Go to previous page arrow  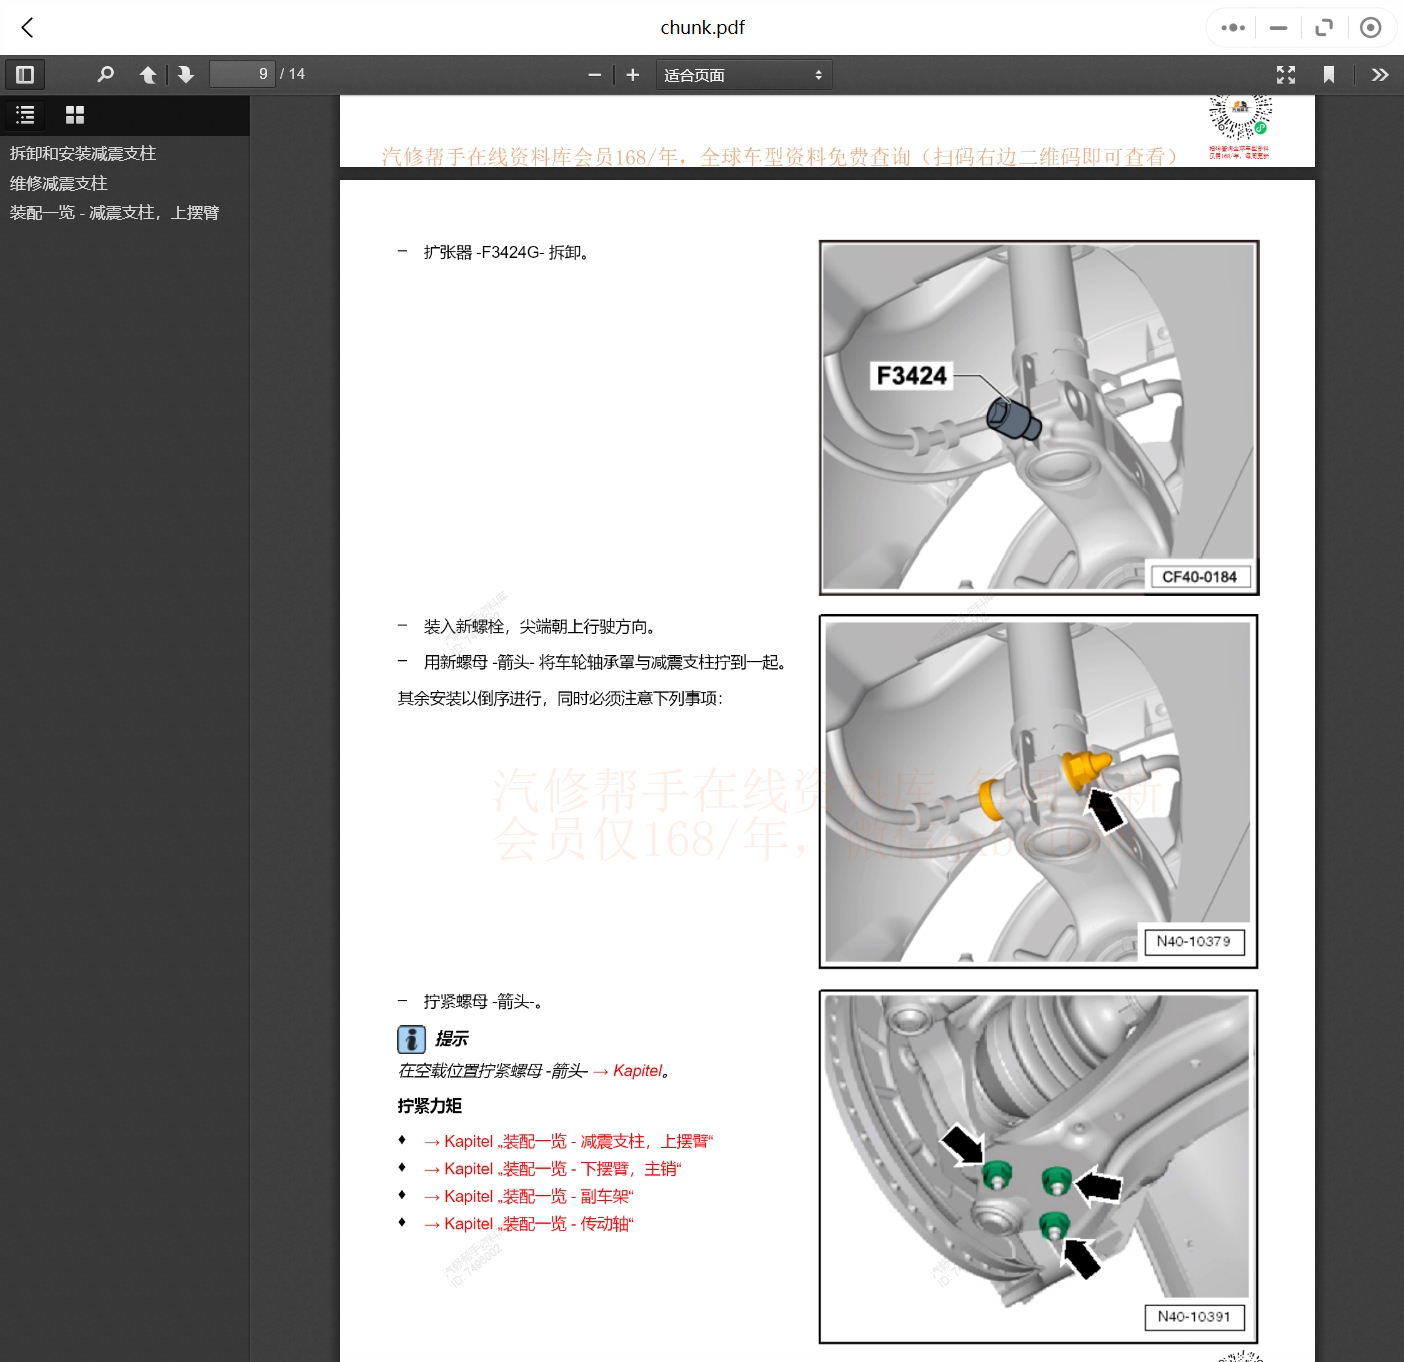(148, 74)
